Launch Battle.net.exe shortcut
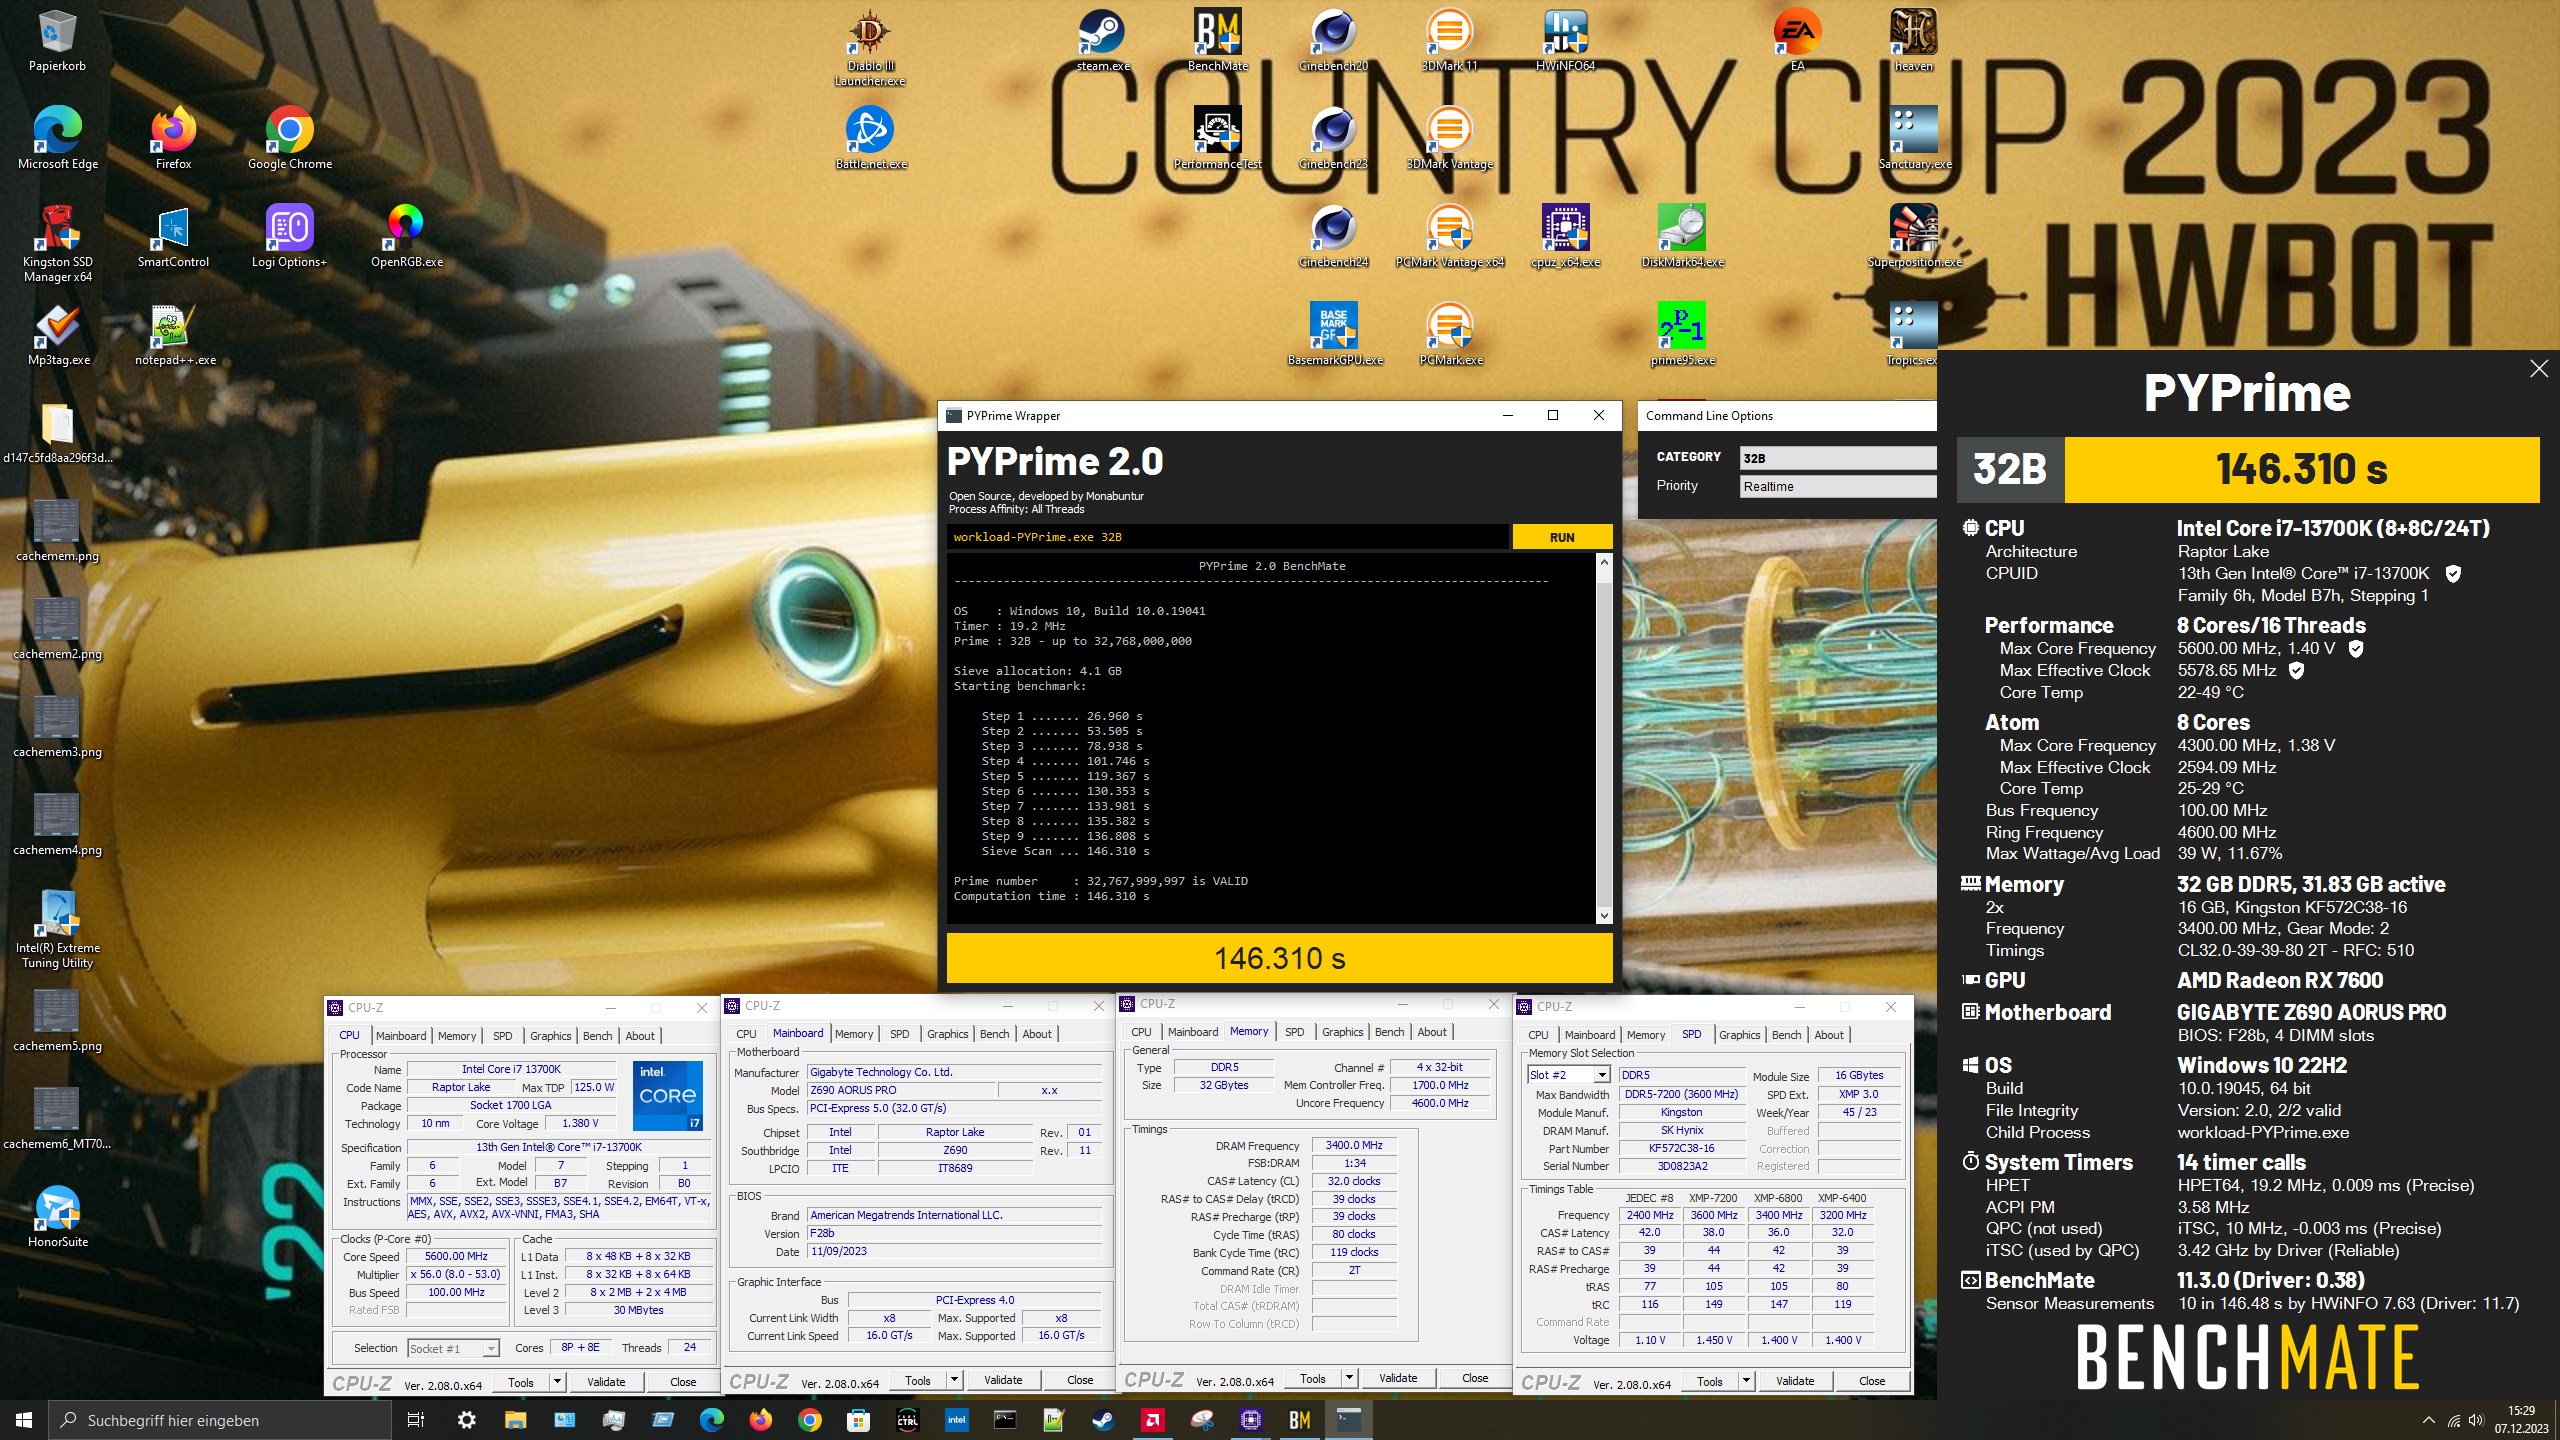The height and width of the screenshot is (1440, 2560). 870,138
